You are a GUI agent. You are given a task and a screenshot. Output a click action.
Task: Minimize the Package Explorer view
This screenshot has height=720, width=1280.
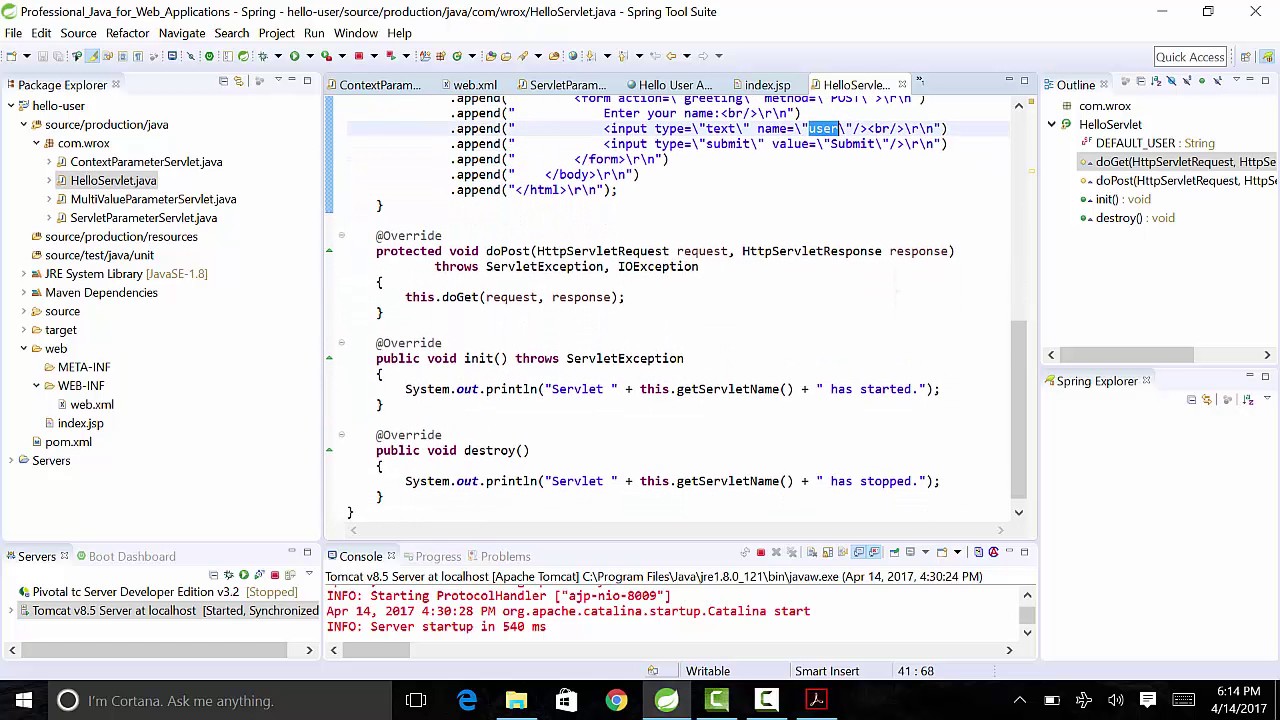click(292, 79)
